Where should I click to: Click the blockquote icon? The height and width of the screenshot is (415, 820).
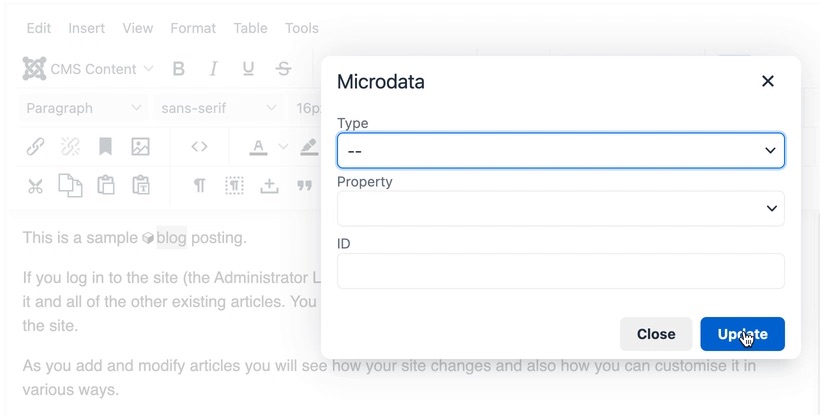tap(304, 186)
